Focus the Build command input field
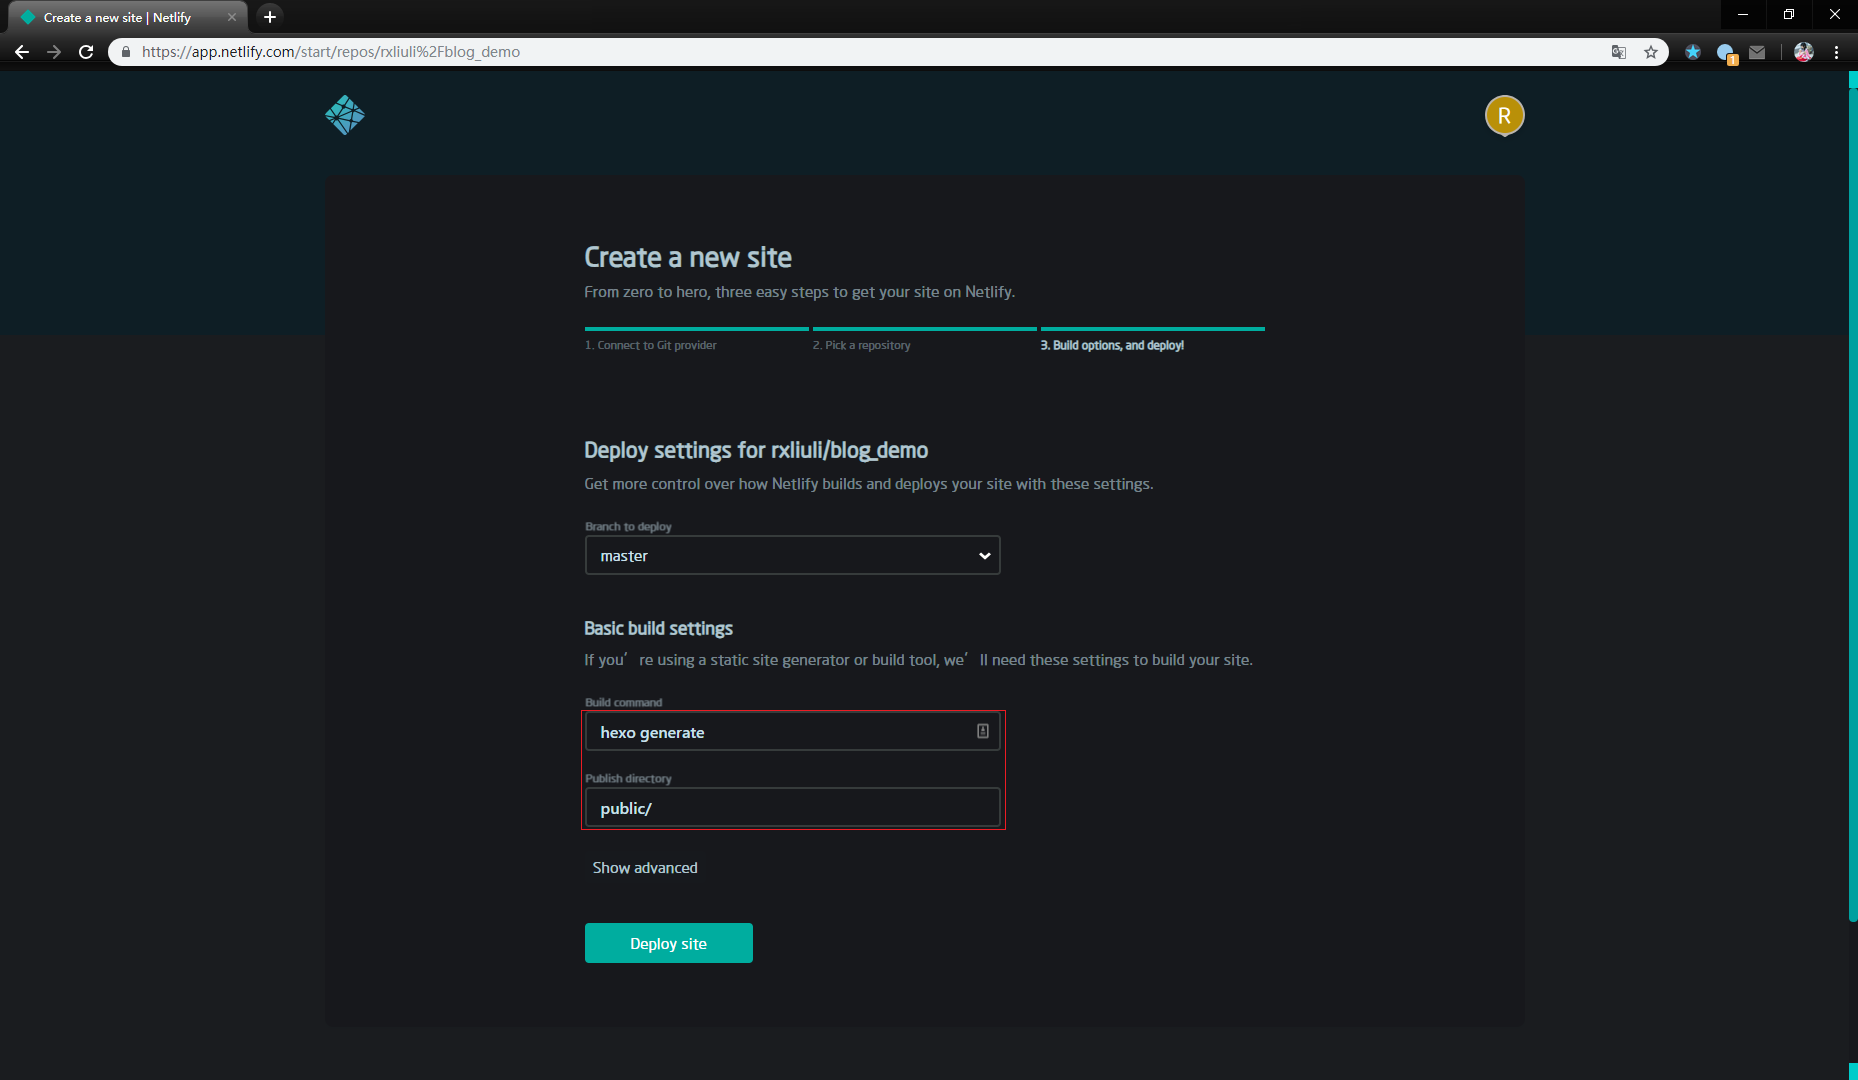The height and width of the screenshot is (1080, 1858). (793, 732)
